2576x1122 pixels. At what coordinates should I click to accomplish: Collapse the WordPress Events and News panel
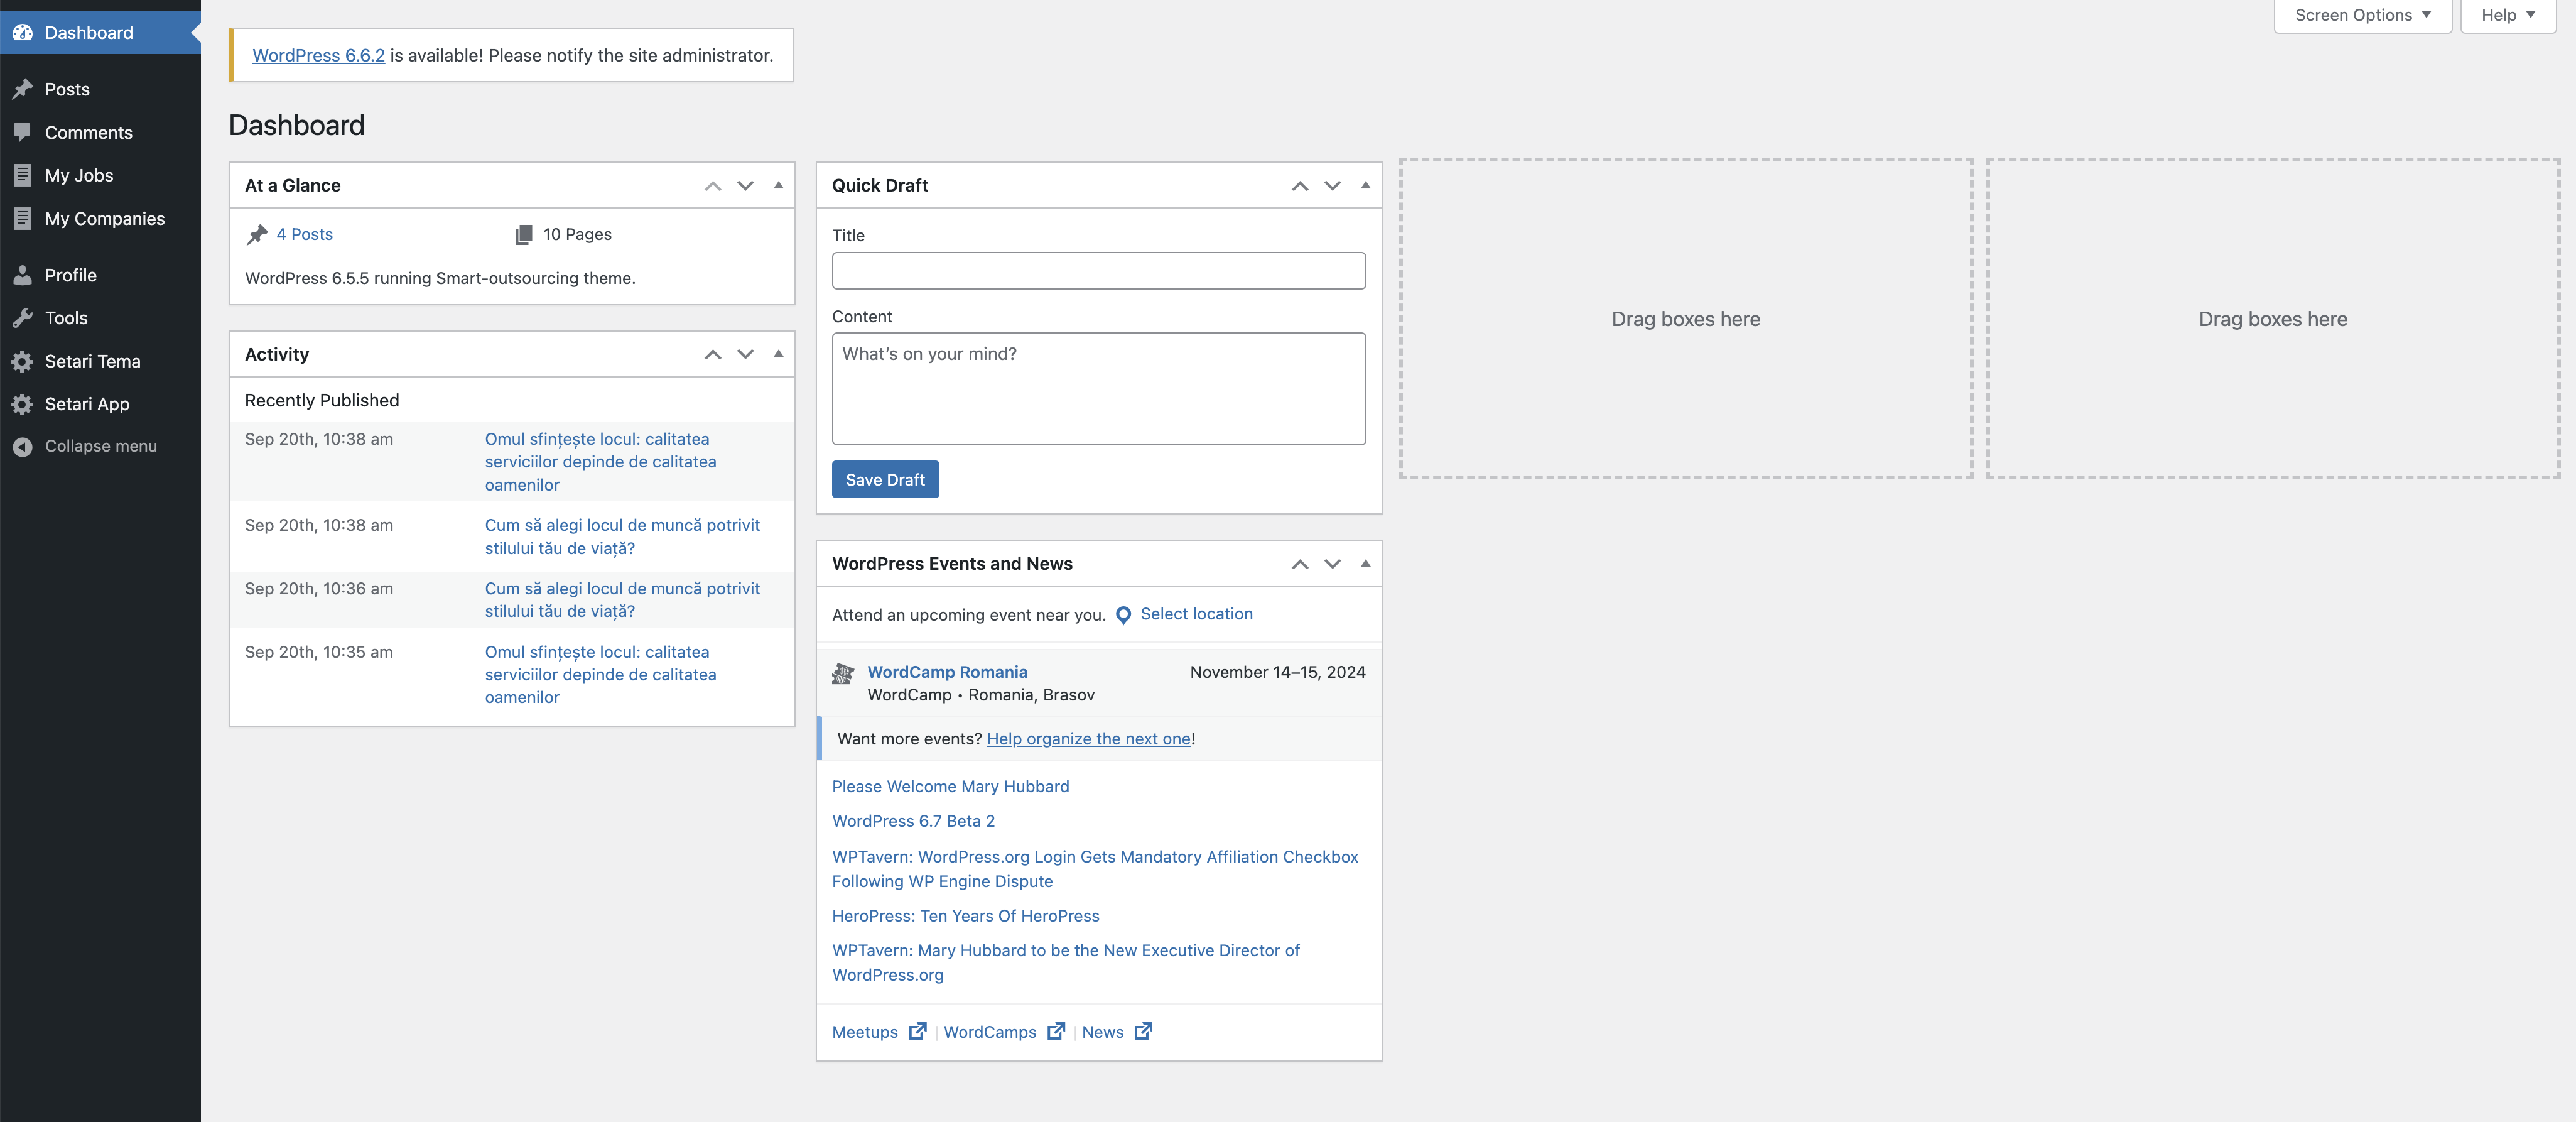[1365, 563]
